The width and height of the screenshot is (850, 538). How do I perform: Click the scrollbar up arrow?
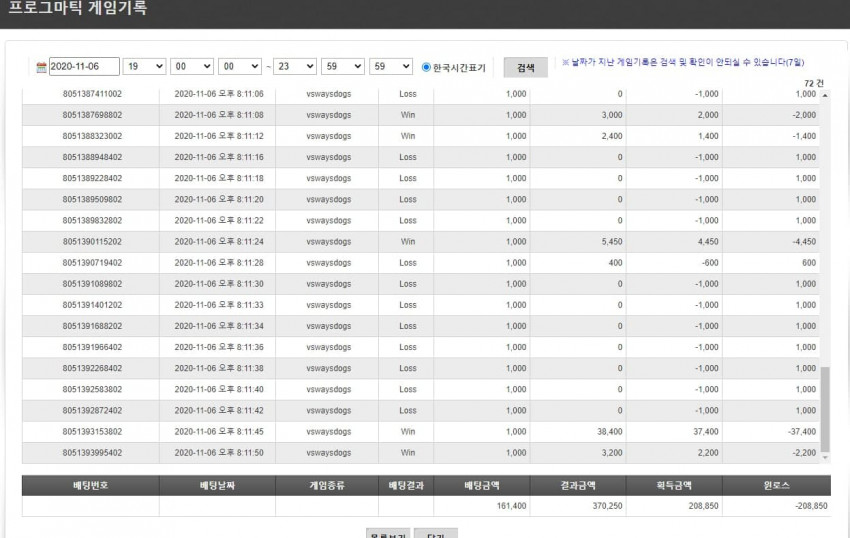pos(825,95)
